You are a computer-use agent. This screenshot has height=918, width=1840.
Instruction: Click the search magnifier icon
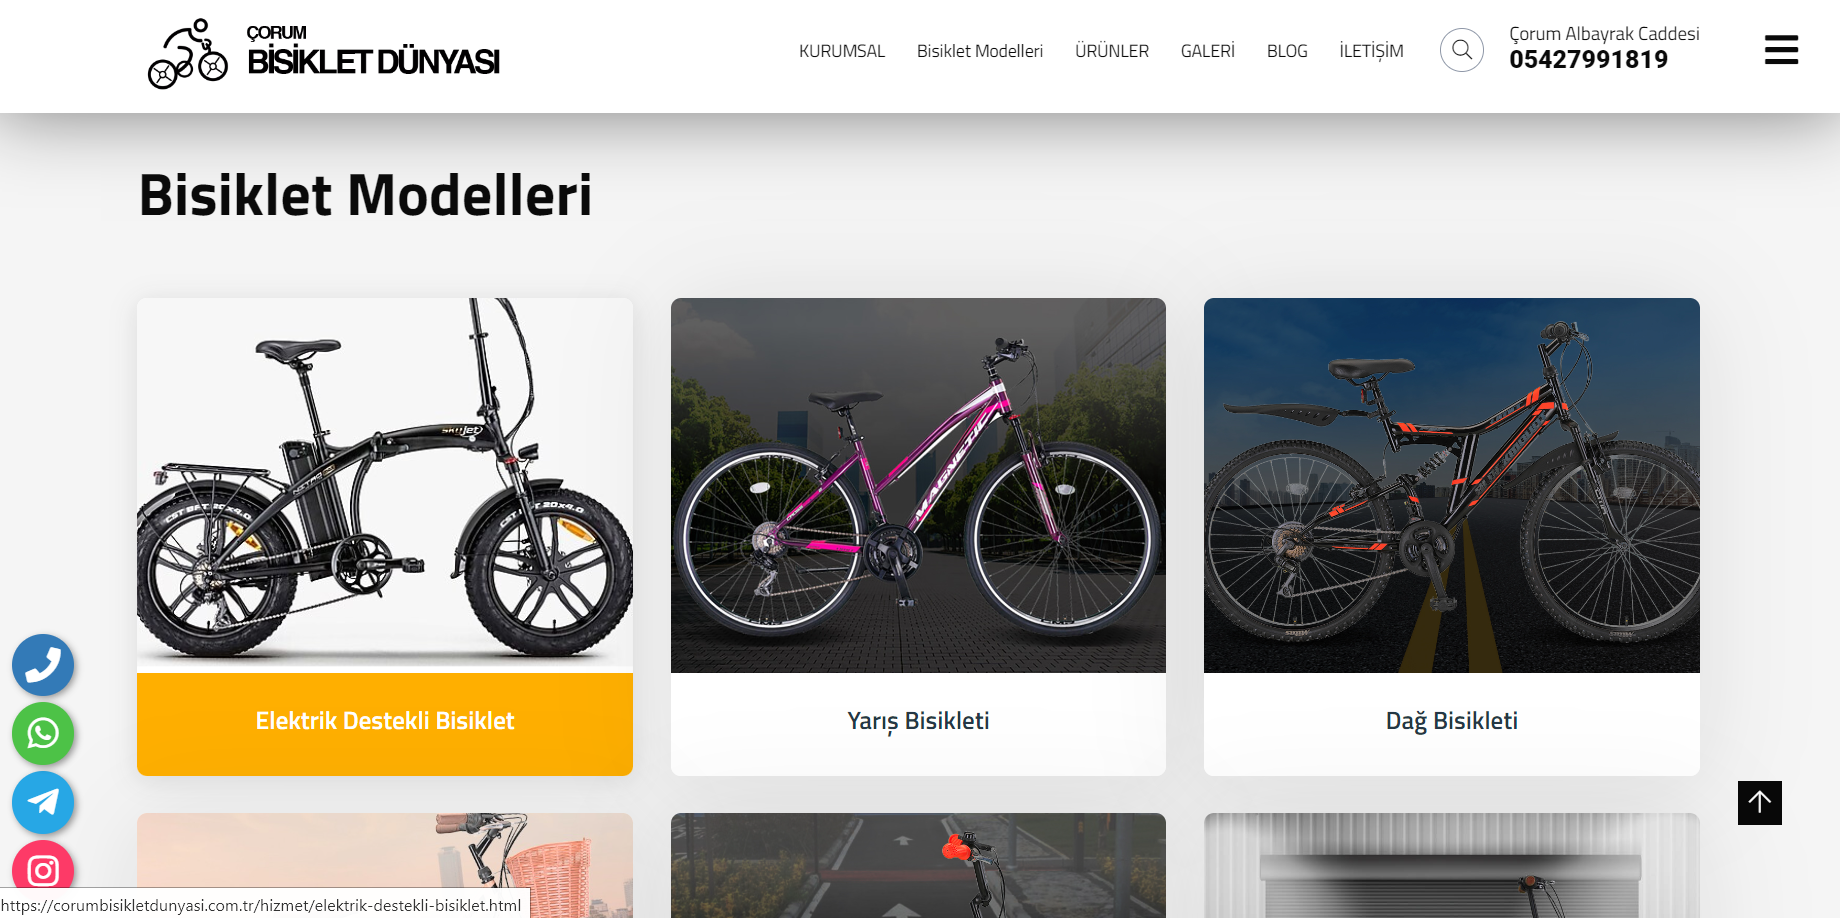(1461, 50)
